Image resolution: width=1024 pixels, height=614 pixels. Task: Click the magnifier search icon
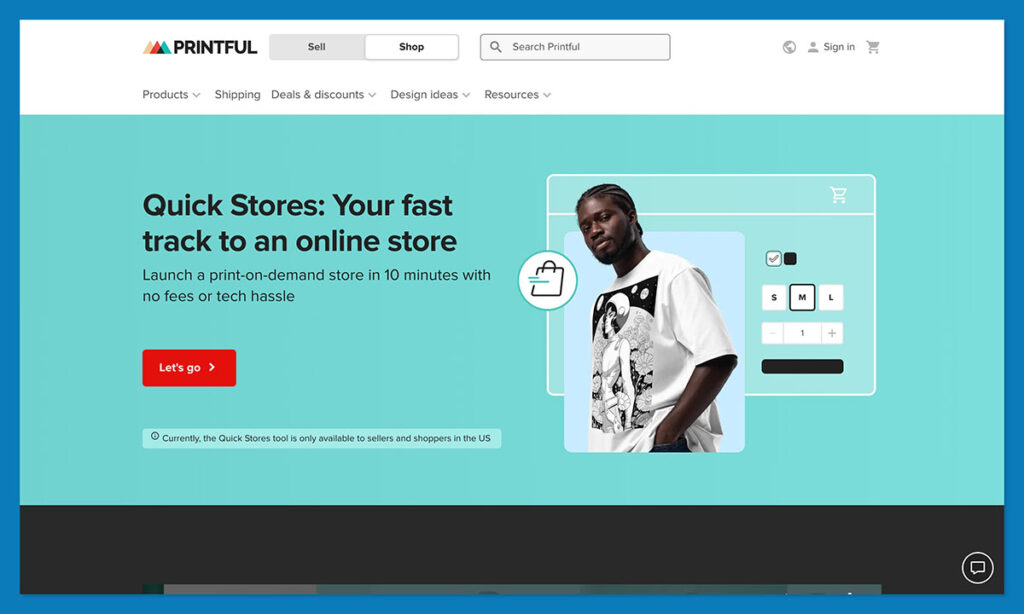496,47
